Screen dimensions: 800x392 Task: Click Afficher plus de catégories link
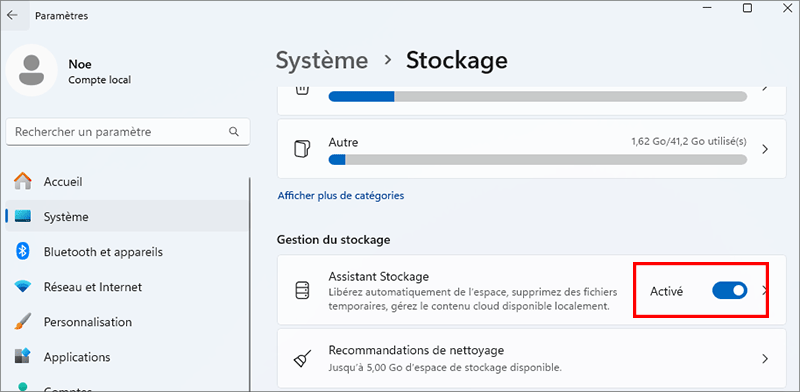(x=341, y=195)
